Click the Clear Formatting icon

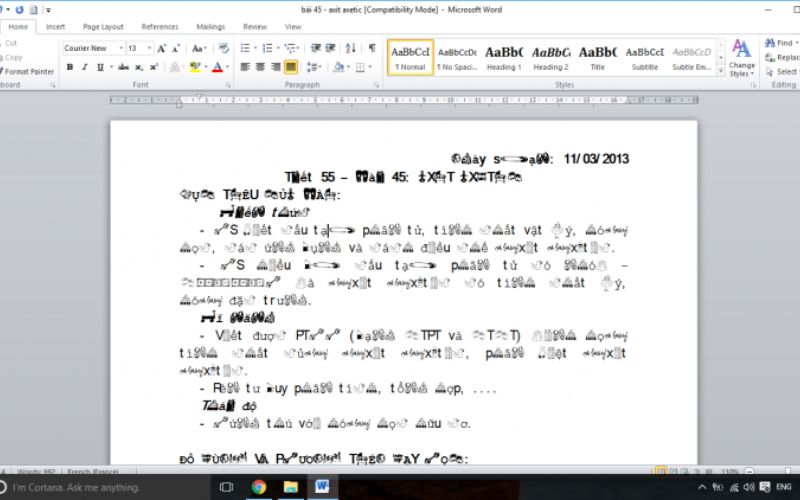click(223, 48)
